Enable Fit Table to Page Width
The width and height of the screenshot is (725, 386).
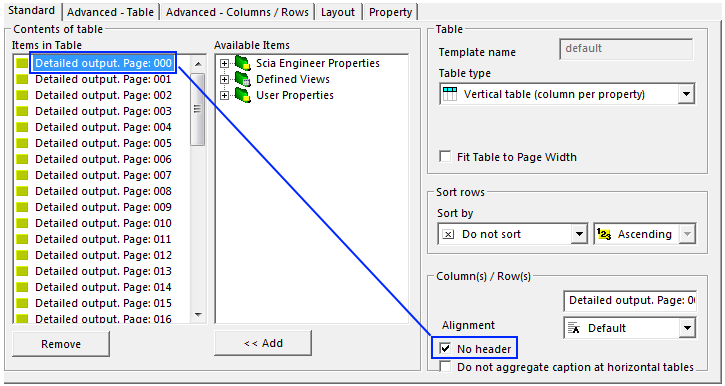[445, 157]
